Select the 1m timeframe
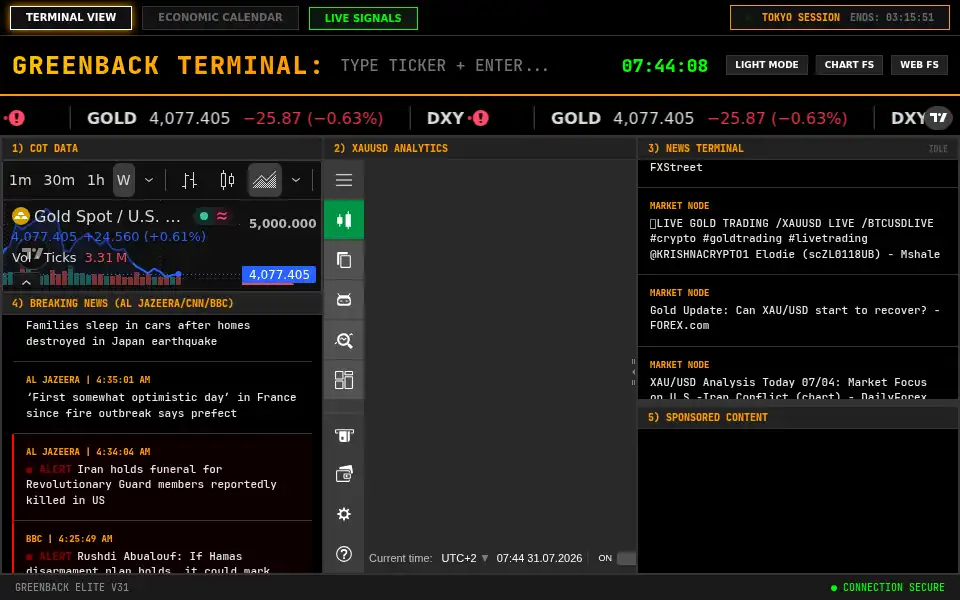 (20, 180)
